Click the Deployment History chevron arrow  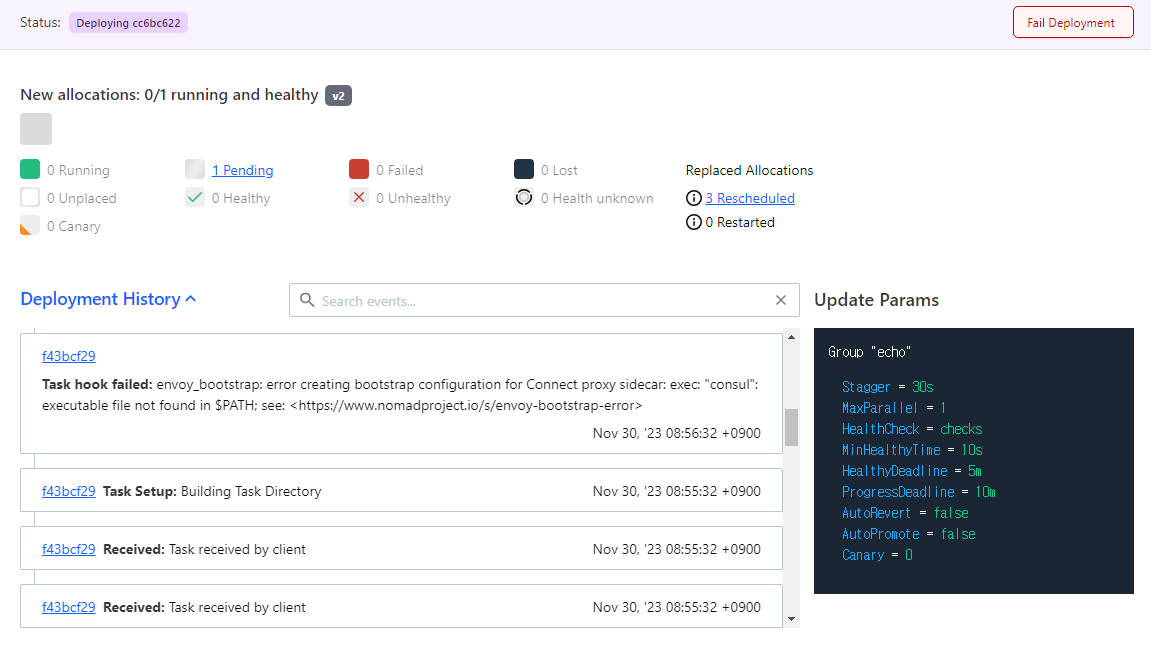pyautogui.click(x=191, y=299)
